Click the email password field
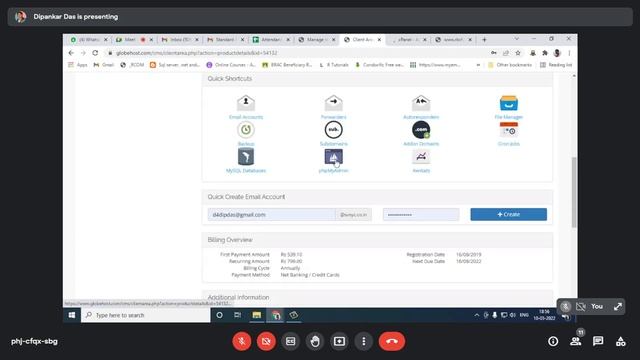 pos(421,215)
